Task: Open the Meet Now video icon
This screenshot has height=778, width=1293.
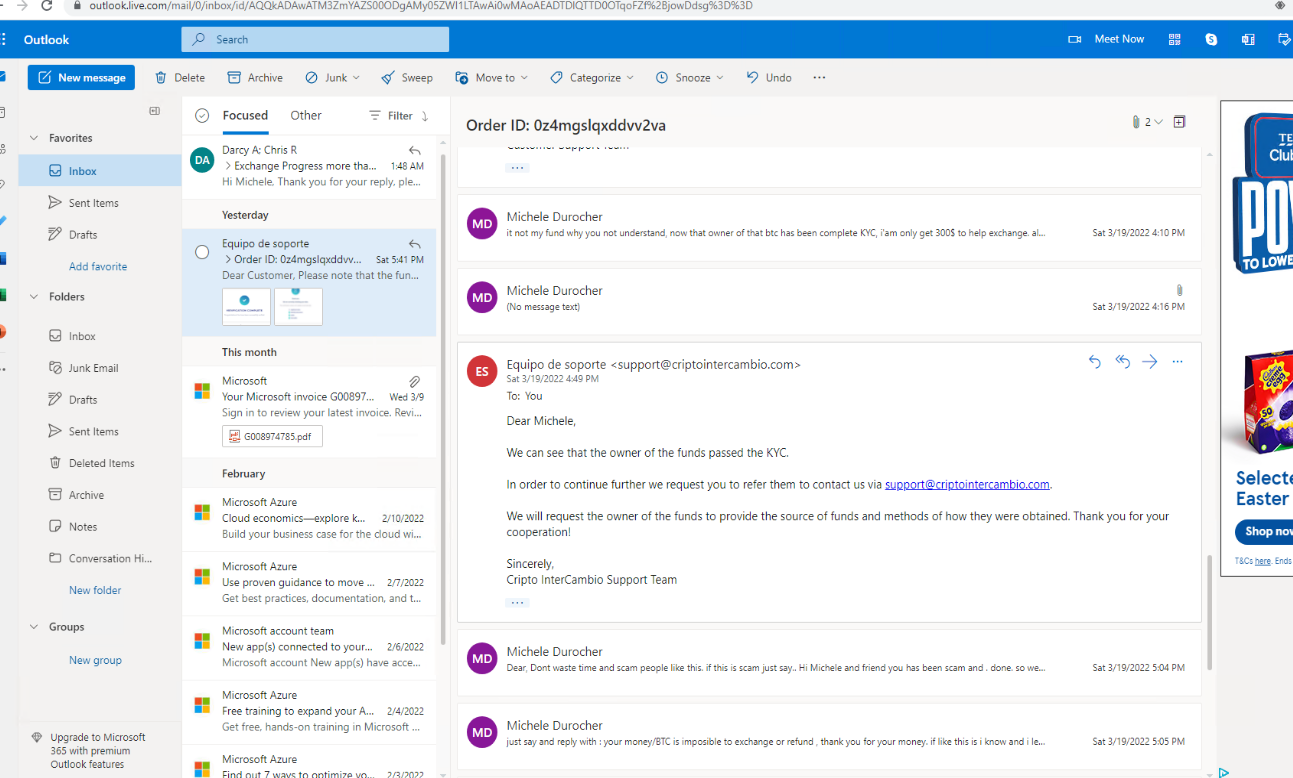Action: (1075, 39)
